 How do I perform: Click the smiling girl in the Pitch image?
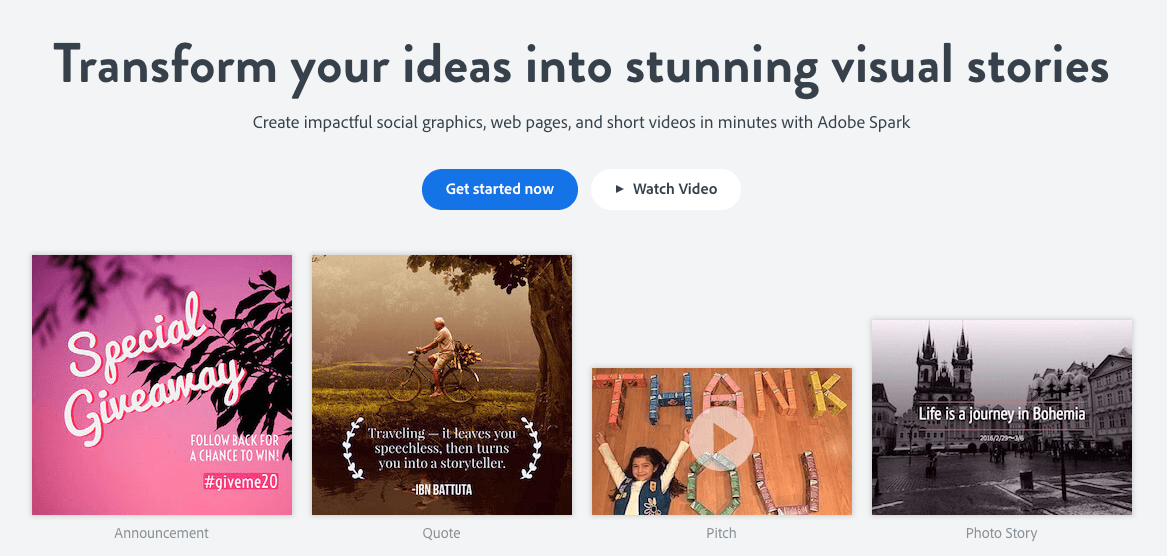pyautogui.click(x=645, y=474)
